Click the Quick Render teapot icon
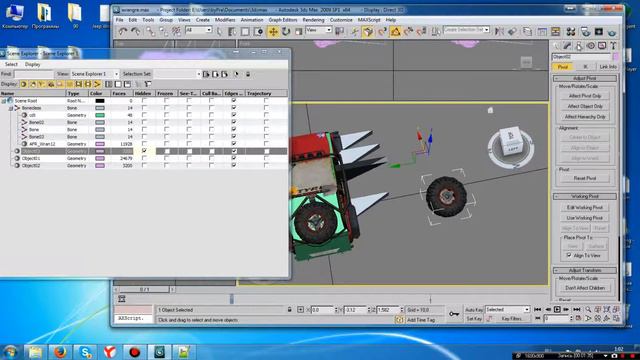Image resolution: width=640 pixels, height=360 pixels. pyautogui.click(x=611, y=32)
